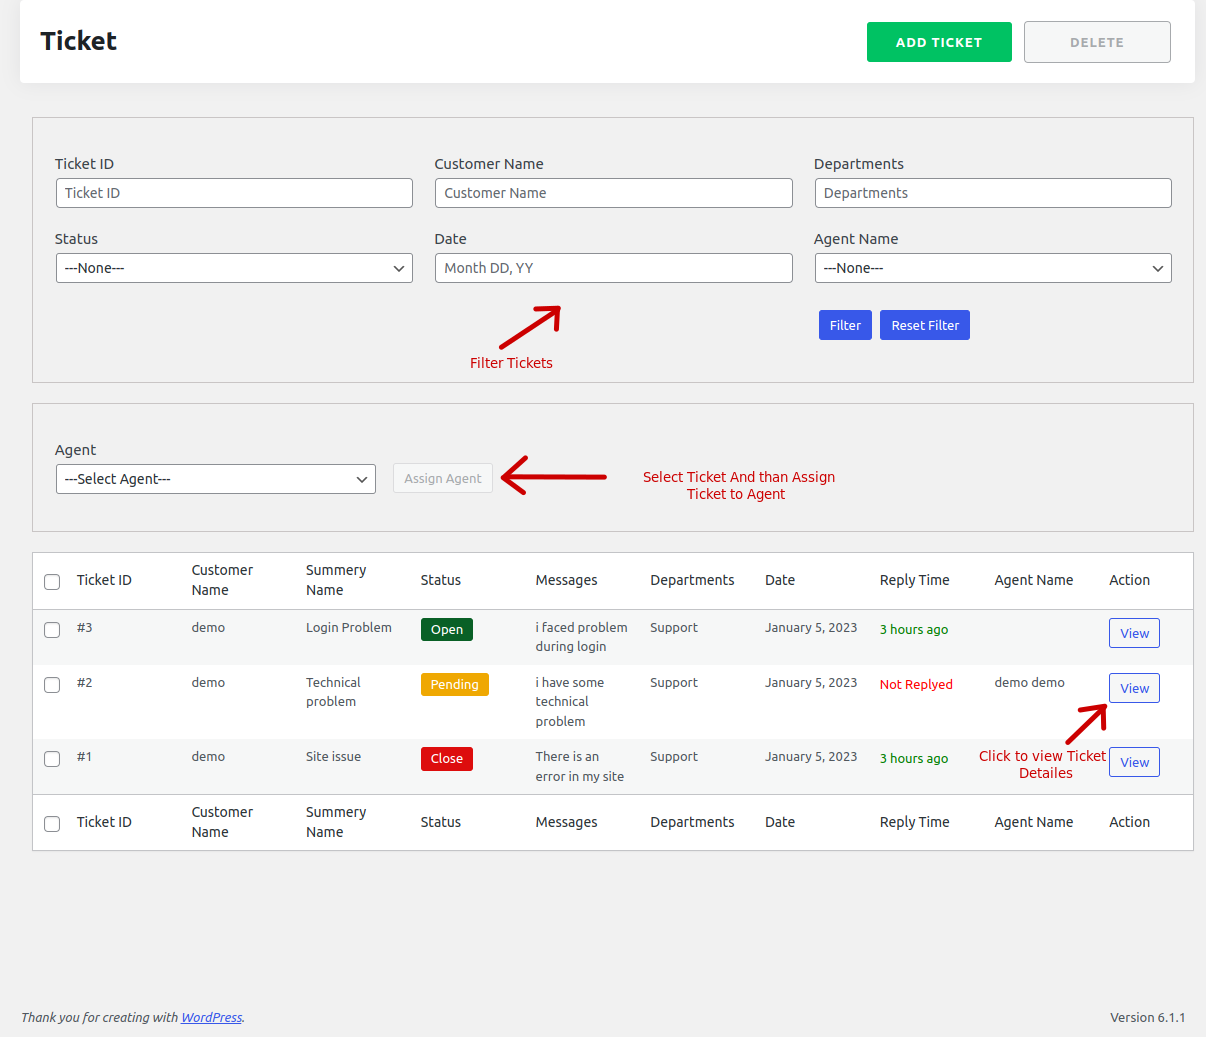1206x1037 pixels.
Task: Check the box next to ticket #1
Action: [52, 759]
